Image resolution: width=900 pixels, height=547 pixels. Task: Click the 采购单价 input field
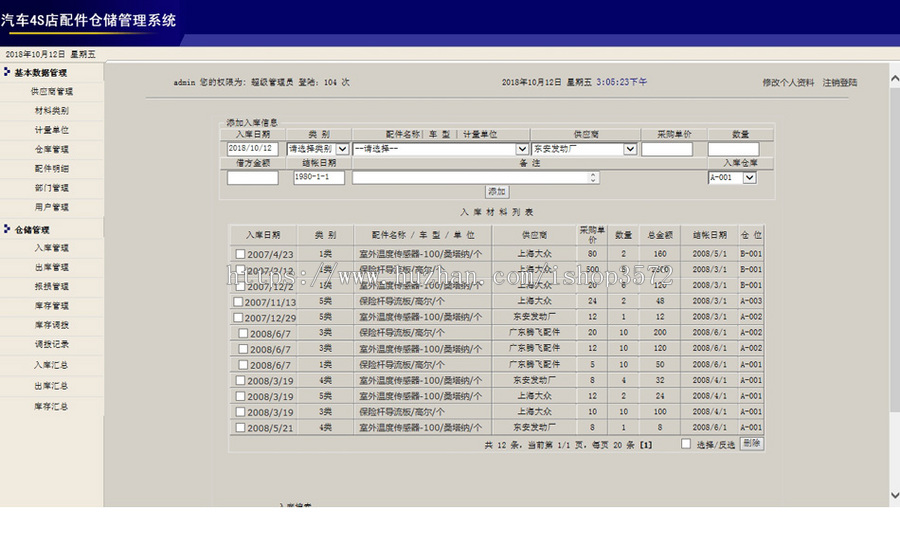(666, 149)
